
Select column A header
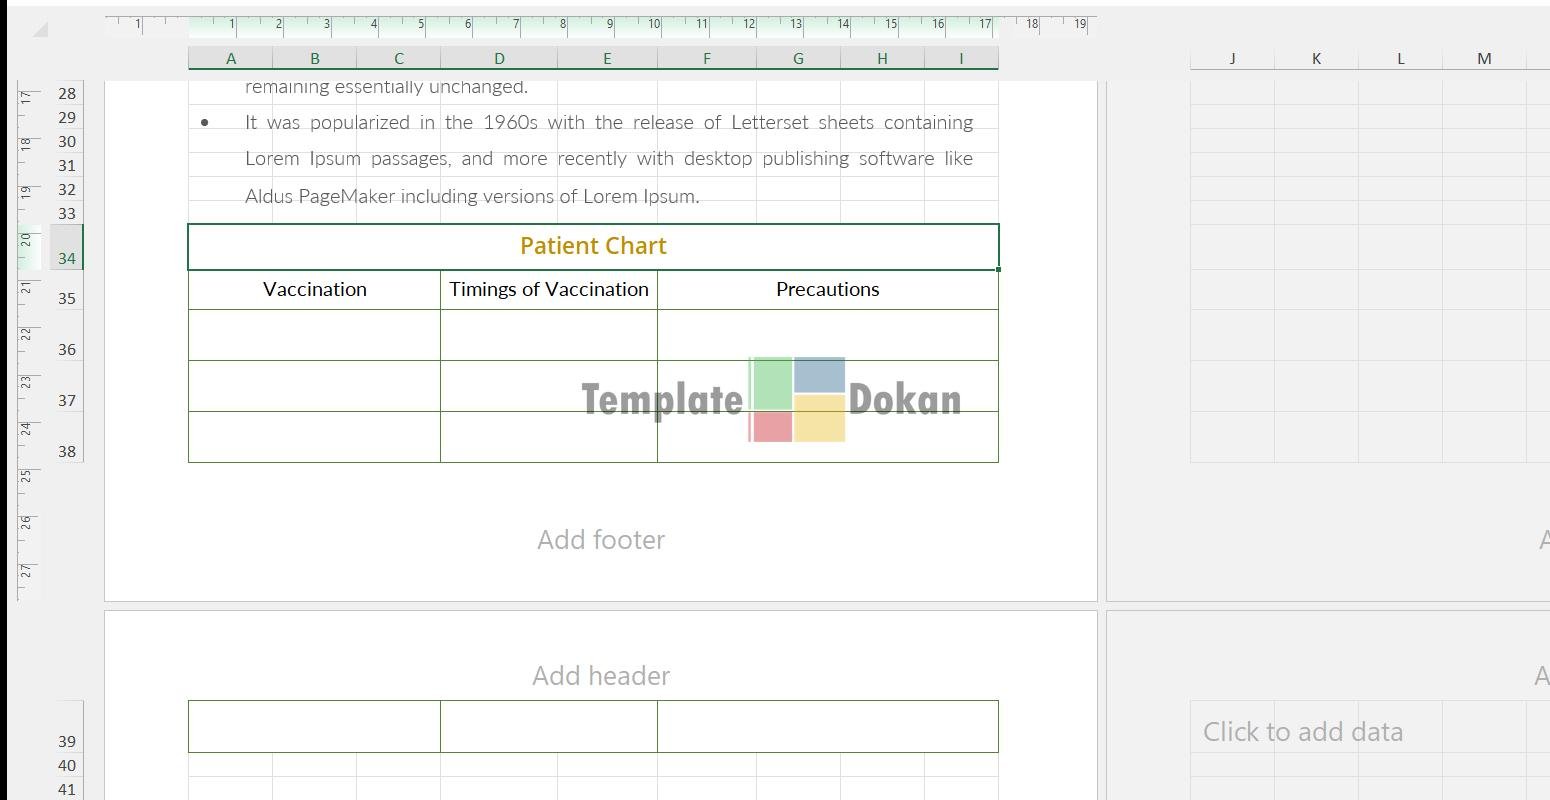pos(231,59)
